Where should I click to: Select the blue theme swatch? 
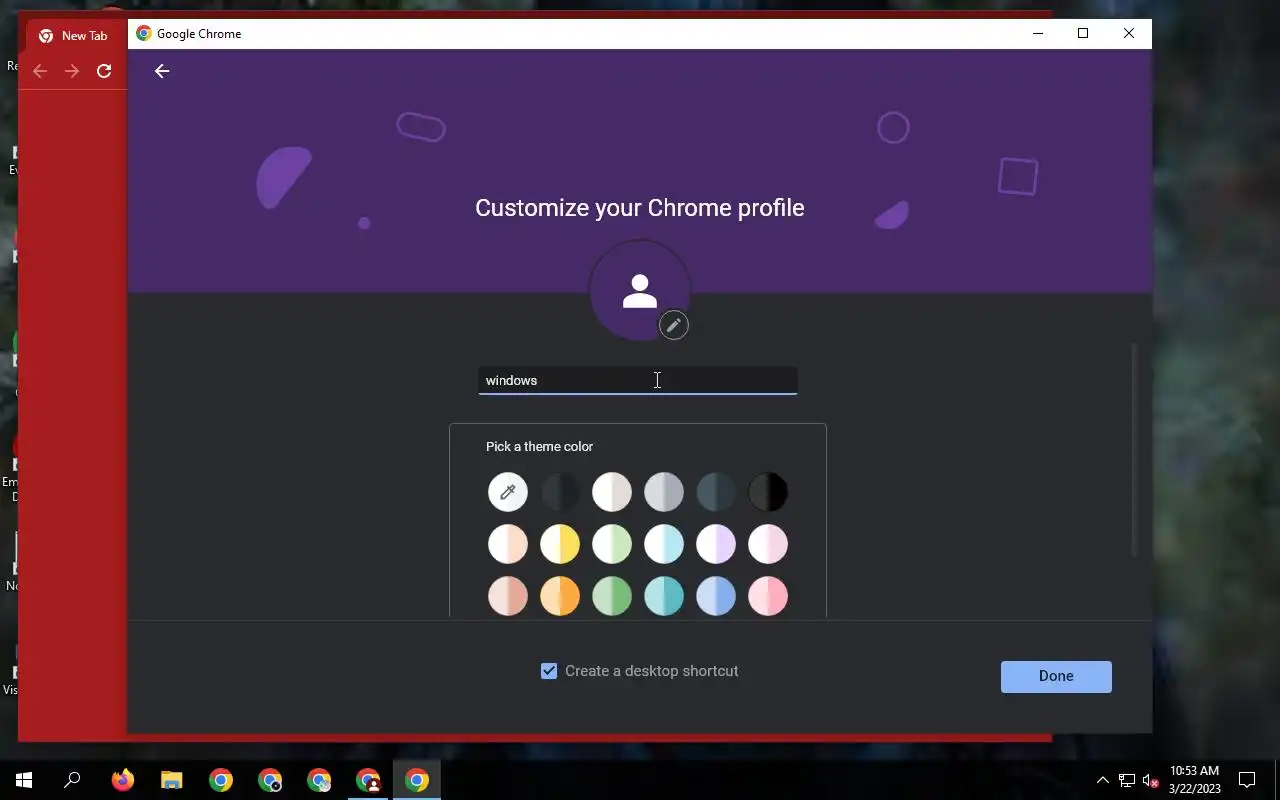[716, 596]
